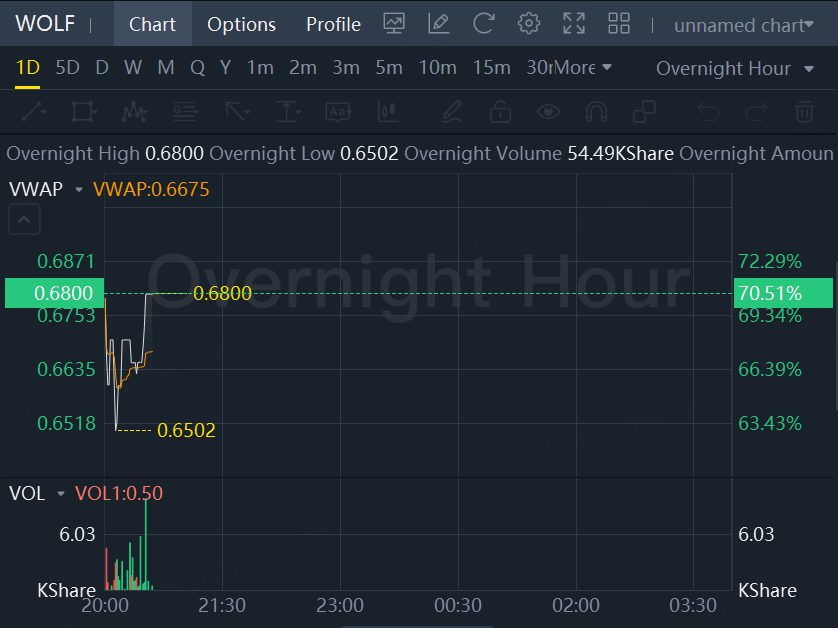
Task: Switch to the Options tab
Action: [x=242, y=24]
